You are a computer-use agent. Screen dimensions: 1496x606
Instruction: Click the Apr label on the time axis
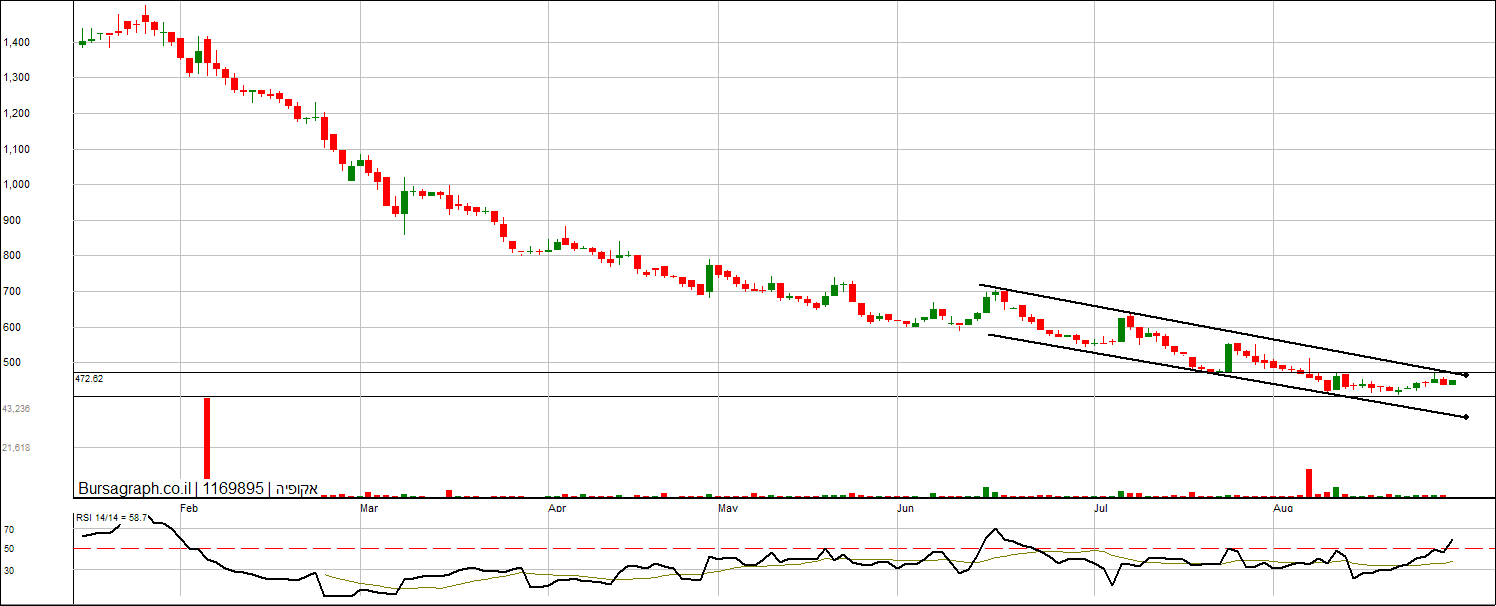pyautogui.click(x=557, y=509)
